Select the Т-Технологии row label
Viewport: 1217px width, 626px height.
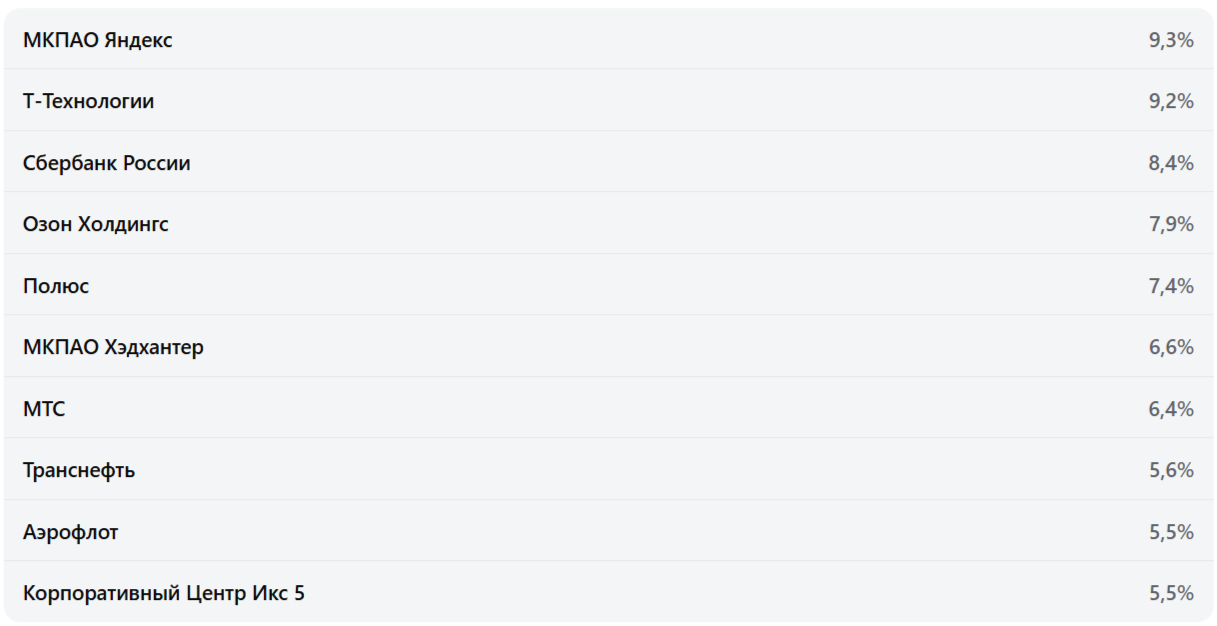88,101
